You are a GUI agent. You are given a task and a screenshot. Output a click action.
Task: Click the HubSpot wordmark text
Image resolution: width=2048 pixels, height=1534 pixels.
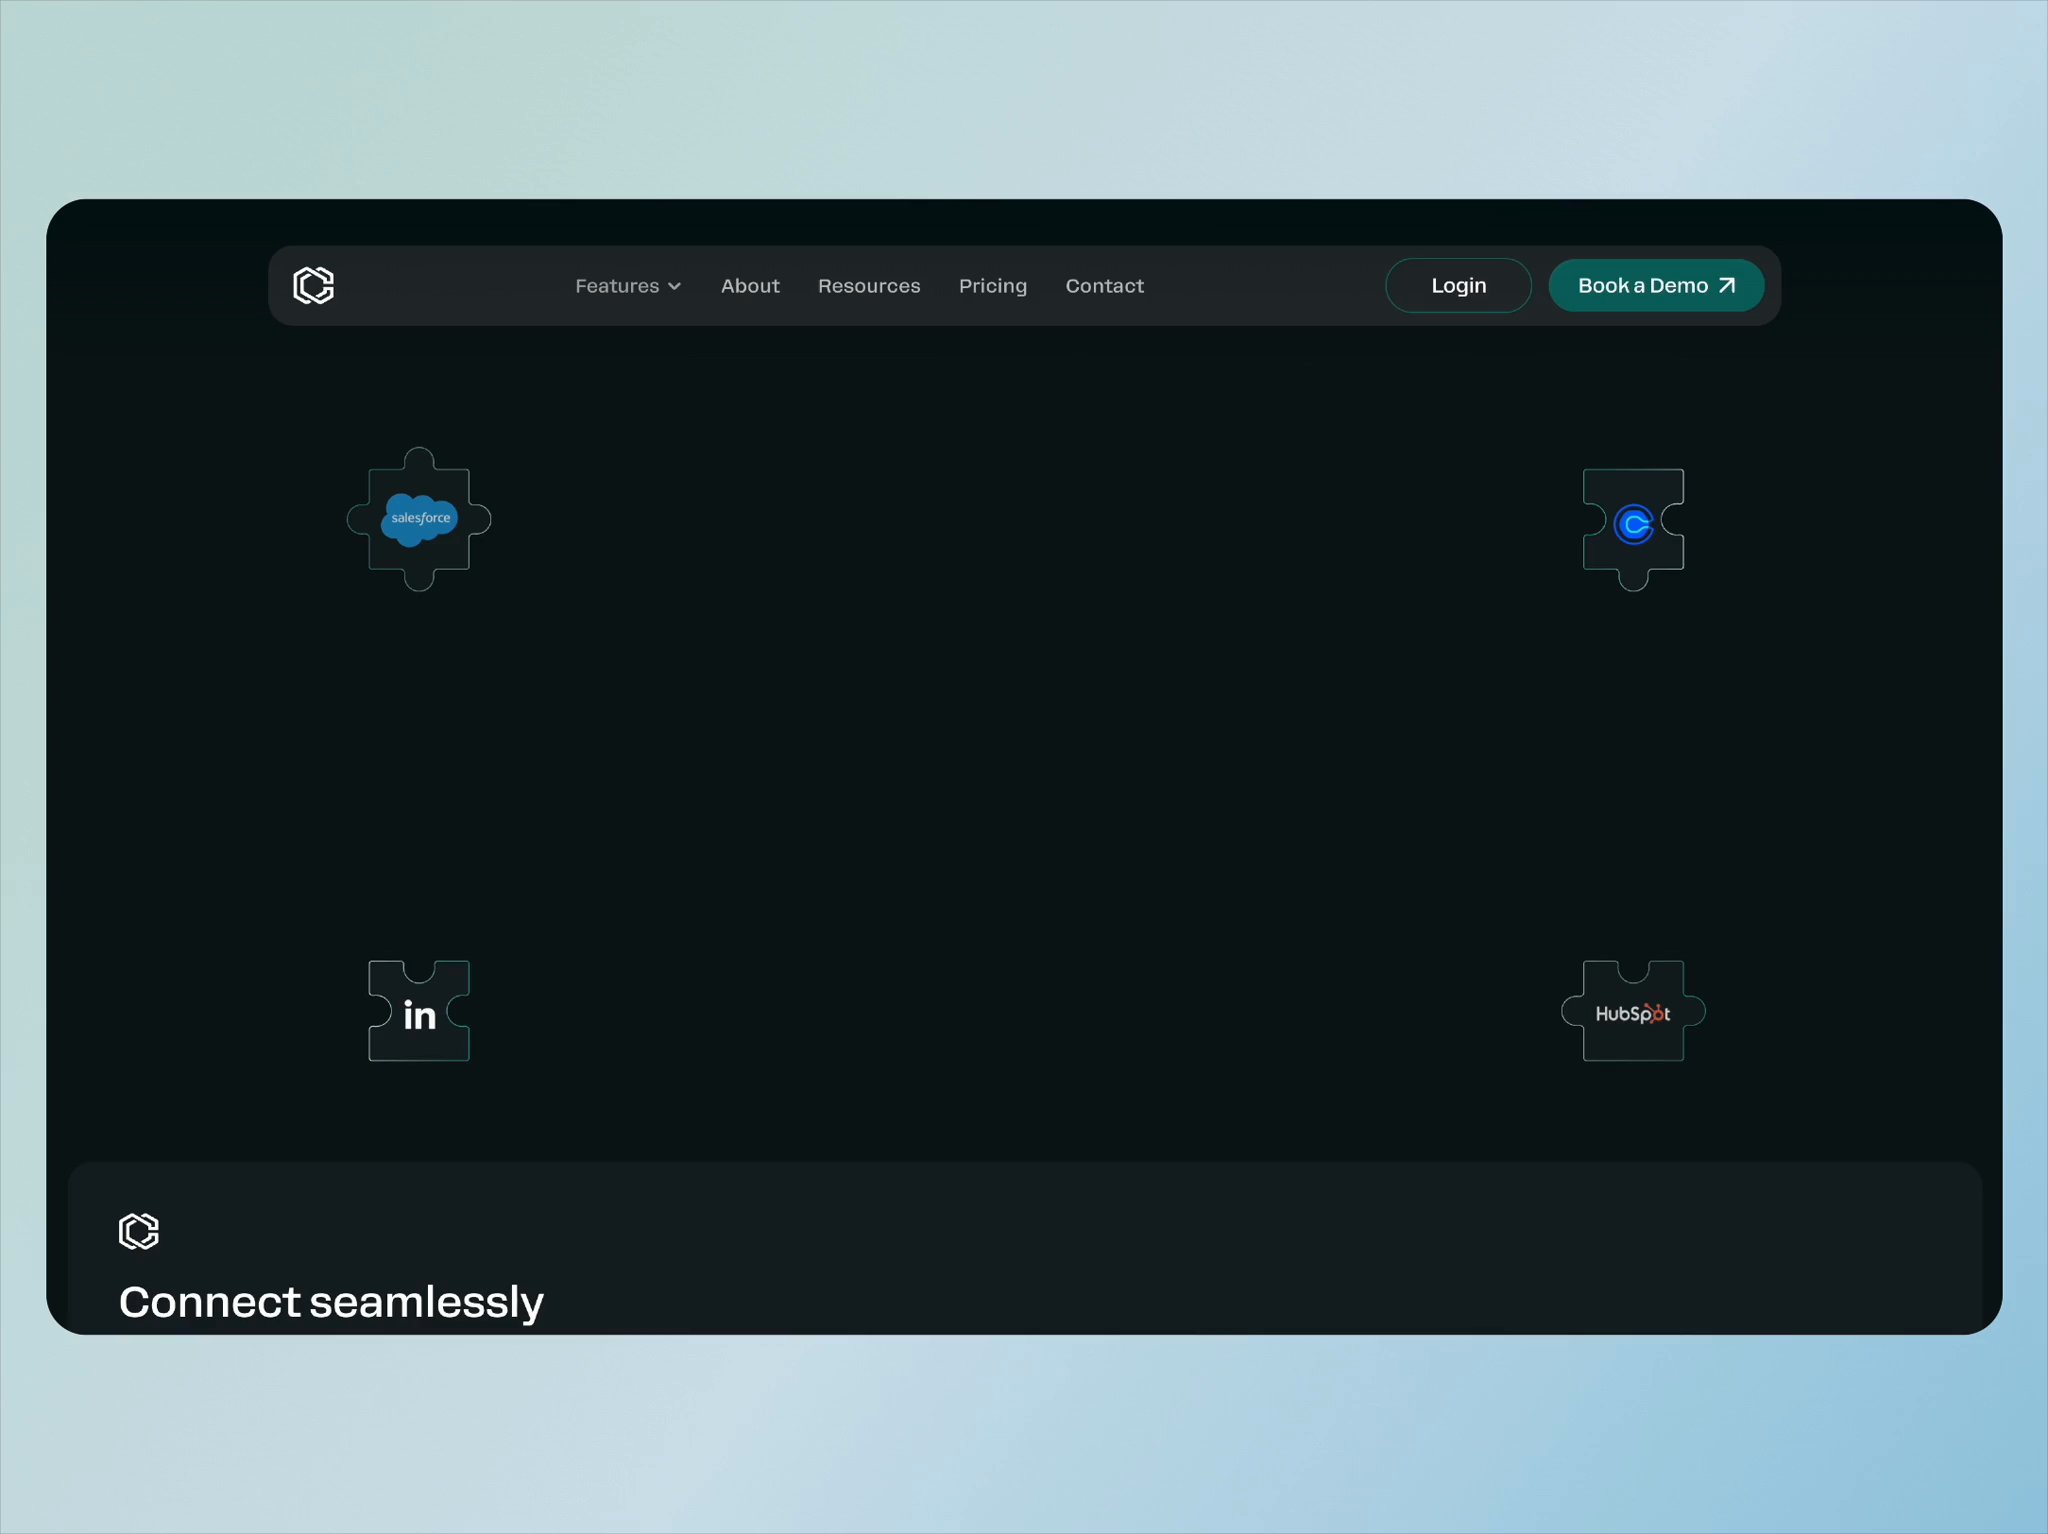point(1632,1014)
